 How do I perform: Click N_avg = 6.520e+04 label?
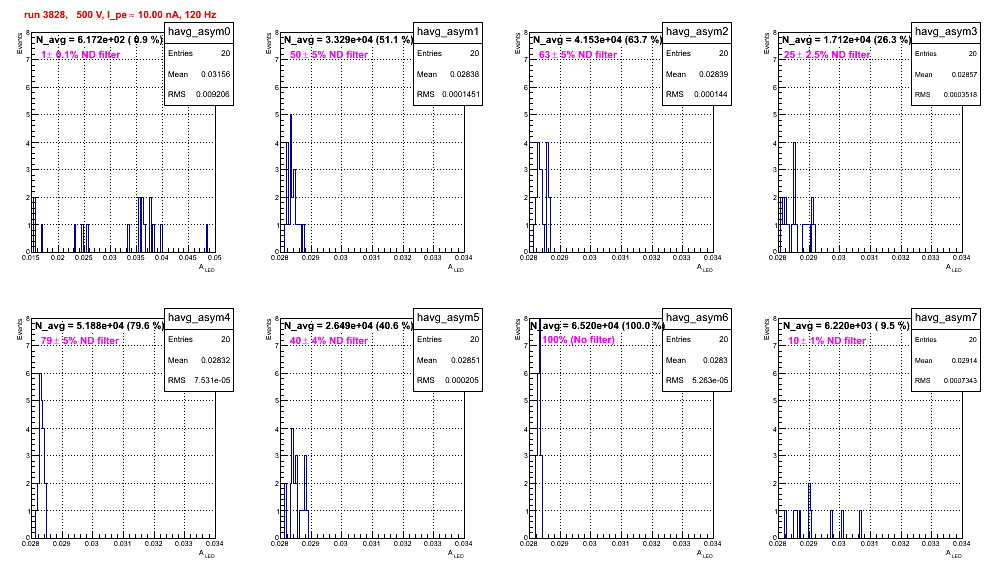tap(597, 326)
